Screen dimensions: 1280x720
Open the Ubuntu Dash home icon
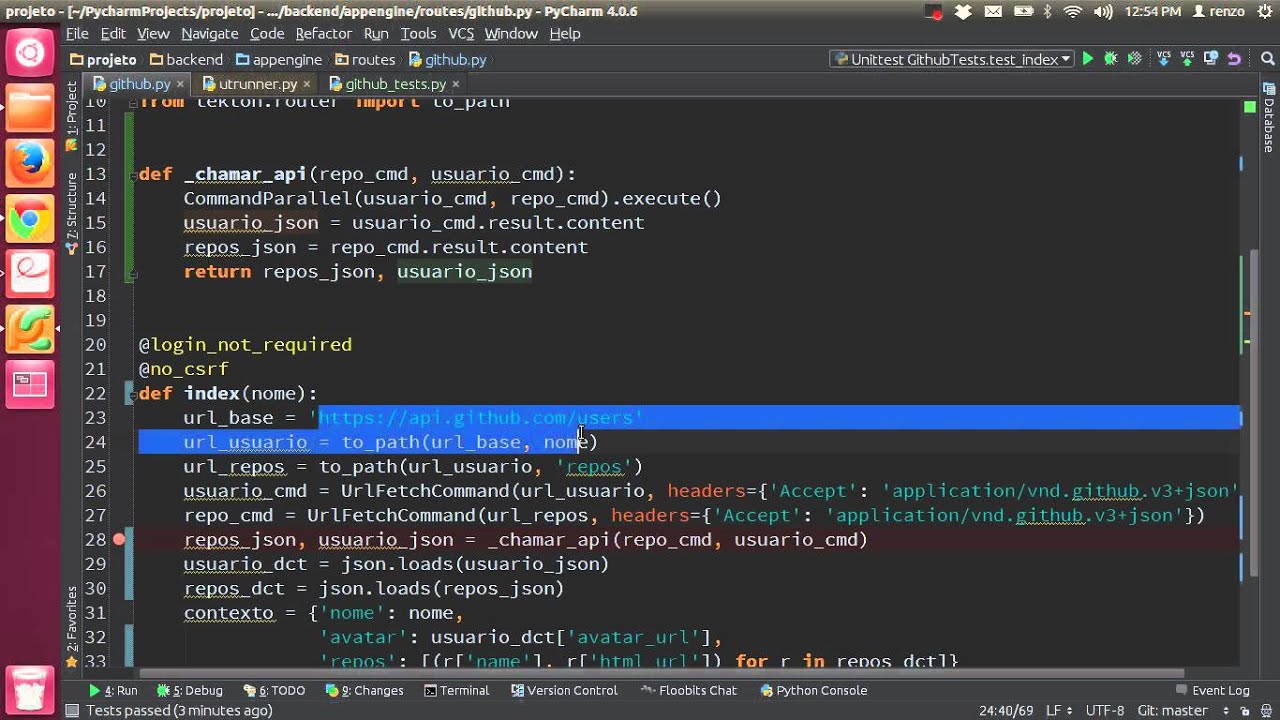click(x=30, y=52)
